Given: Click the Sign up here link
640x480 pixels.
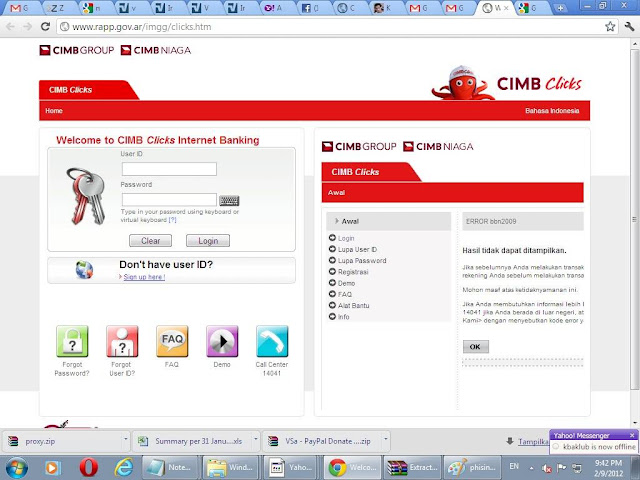Looking at the screenshot, I should tap(144, 277).
